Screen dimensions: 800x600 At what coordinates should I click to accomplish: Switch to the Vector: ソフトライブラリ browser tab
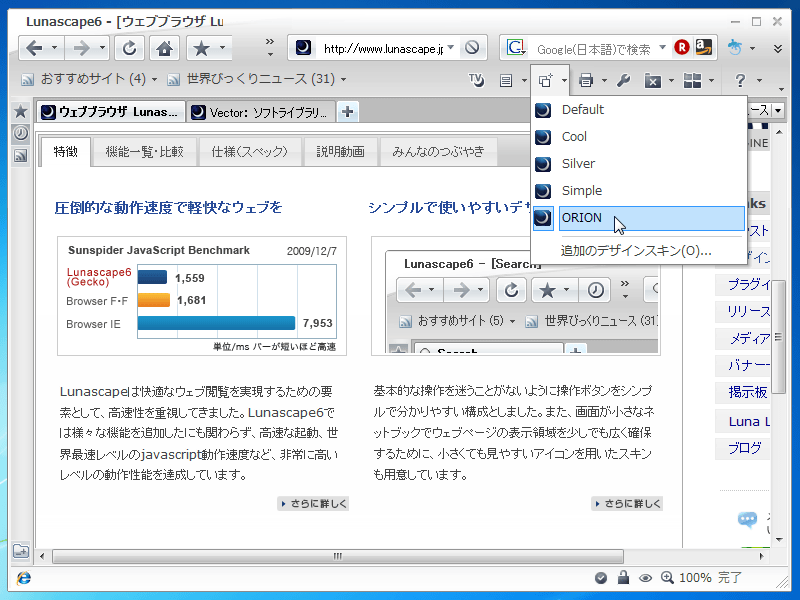tap(261, 112)
